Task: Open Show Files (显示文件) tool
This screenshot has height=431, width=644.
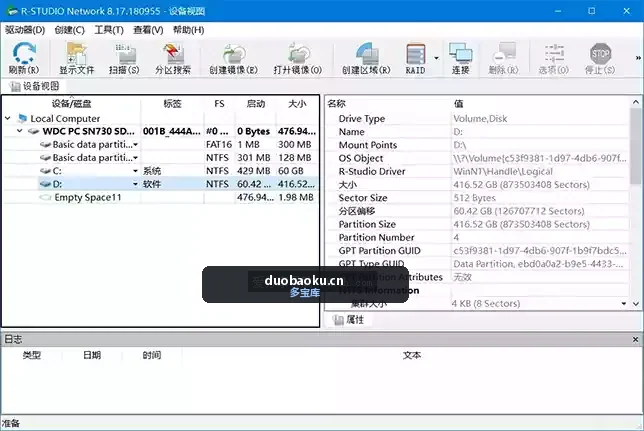Action: point(77,58)
